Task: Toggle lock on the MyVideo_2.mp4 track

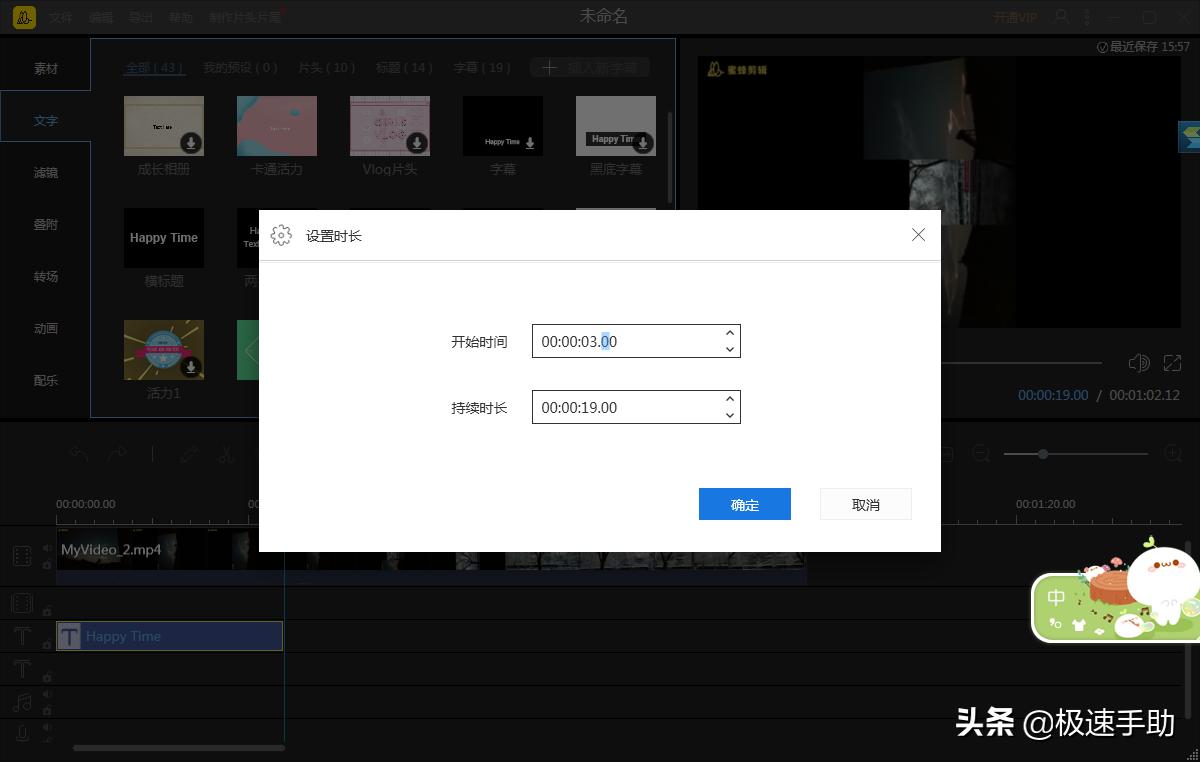Action: [47, 564]
